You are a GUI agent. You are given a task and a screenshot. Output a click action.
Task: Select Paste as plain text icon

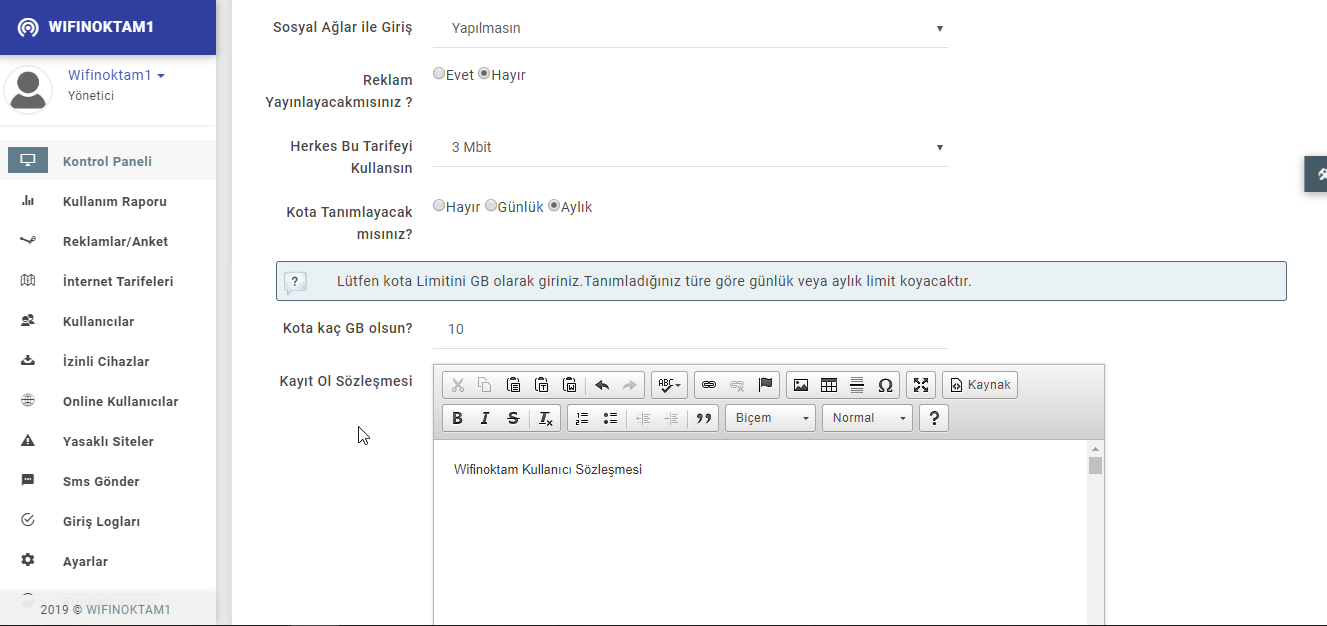(541, 385)
